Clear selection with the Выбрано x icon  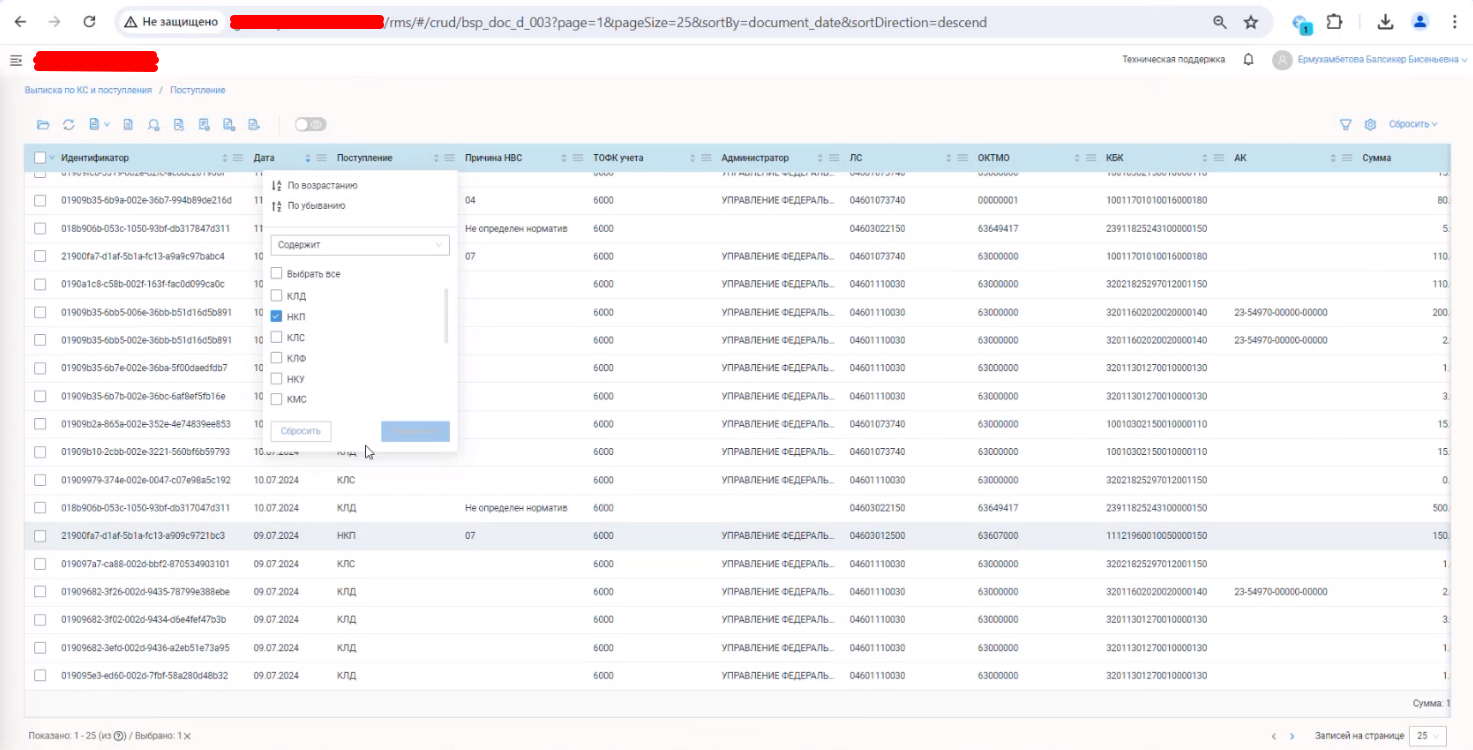(187, 736)
